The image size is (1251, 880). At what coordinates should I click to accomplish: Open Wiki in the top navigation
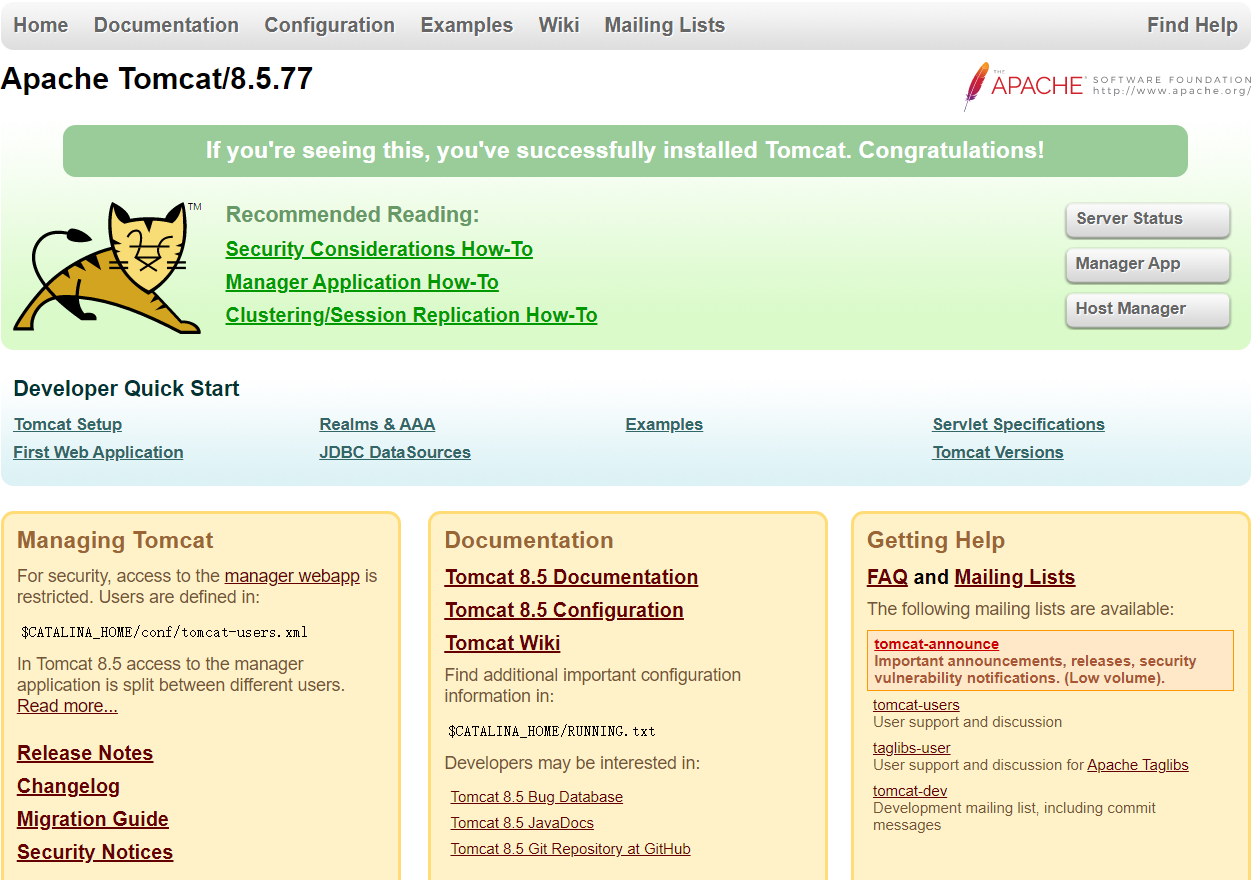pos(558,25)
